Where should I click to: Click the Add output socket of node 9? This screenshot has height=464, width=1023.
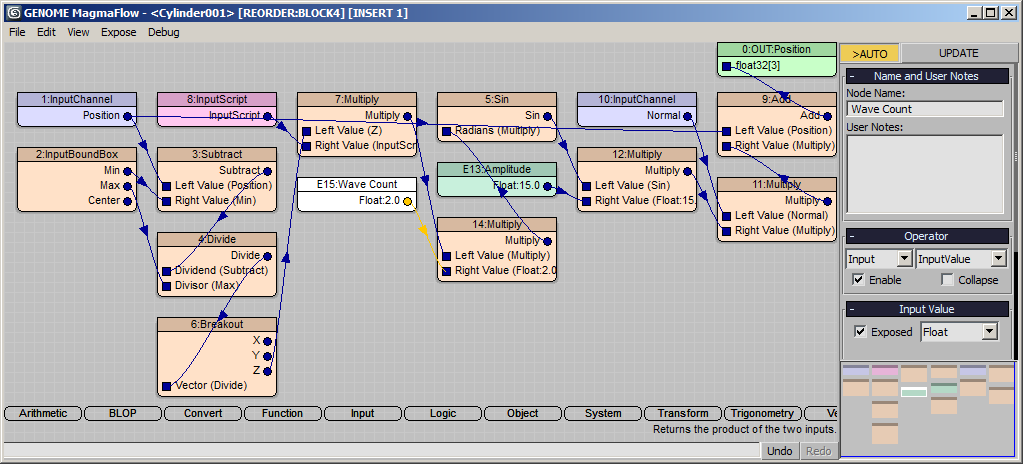827,116
